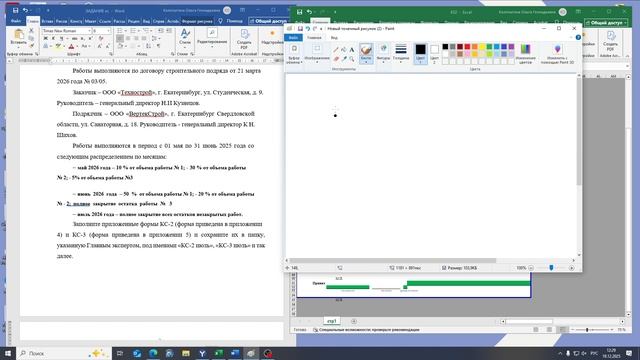640x360 pixels.
Task: Select the Magnifier tool in Paint
Action: tap(351, 59)
